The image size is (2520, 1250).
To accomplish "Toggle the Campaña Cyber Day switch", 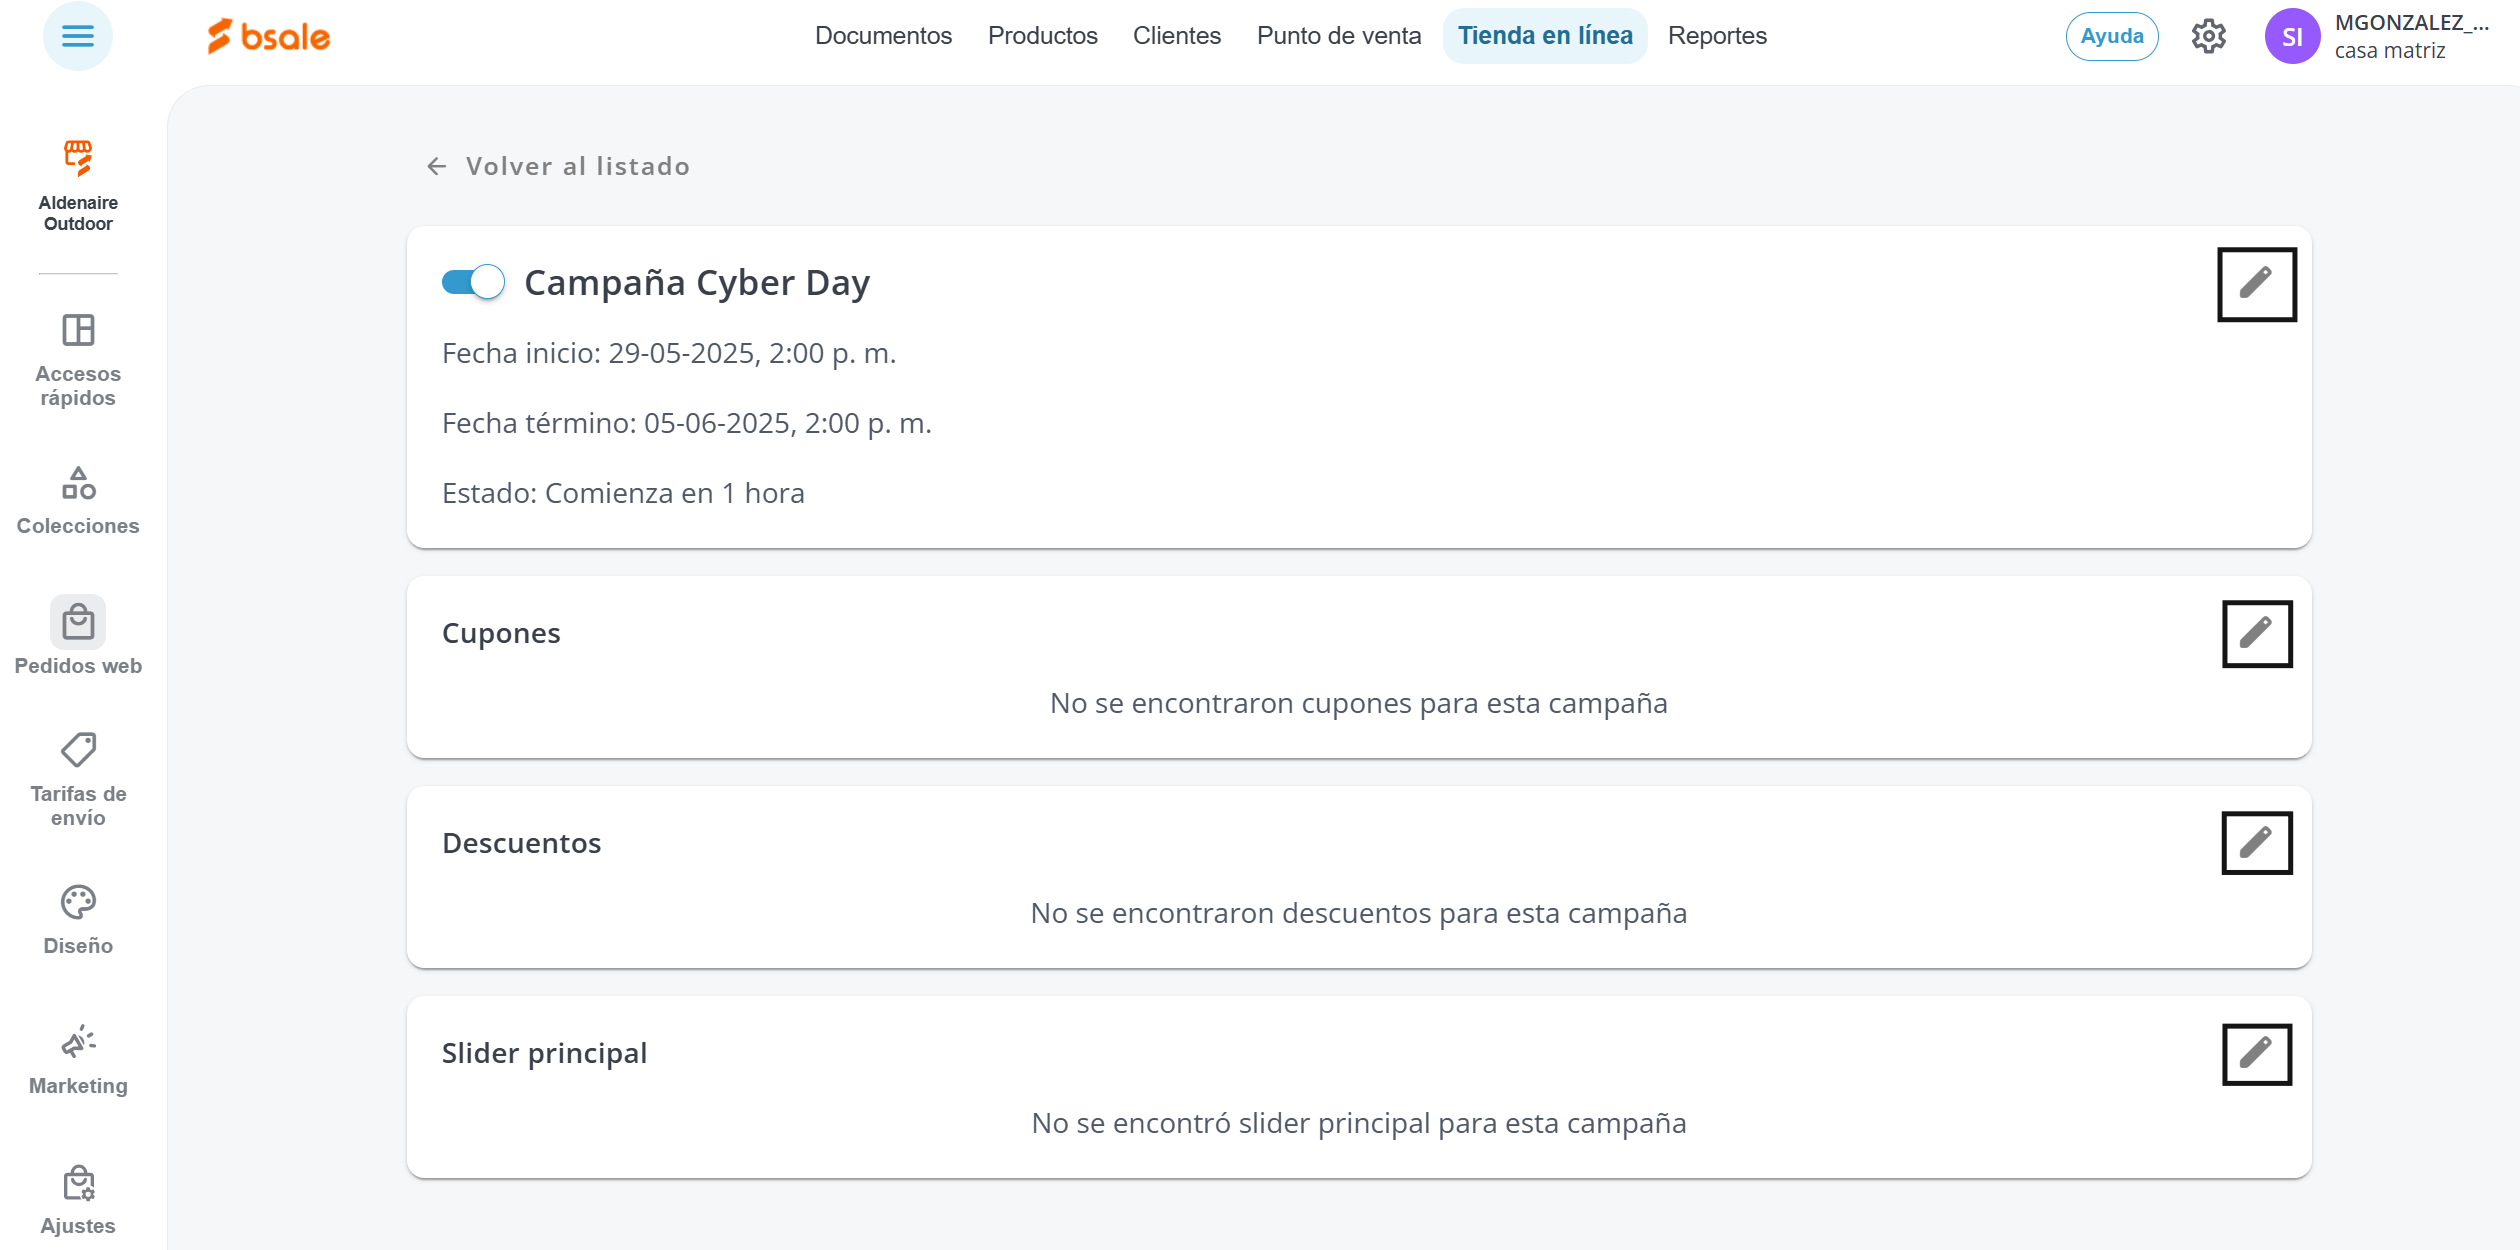I will (x=473, y=282).
